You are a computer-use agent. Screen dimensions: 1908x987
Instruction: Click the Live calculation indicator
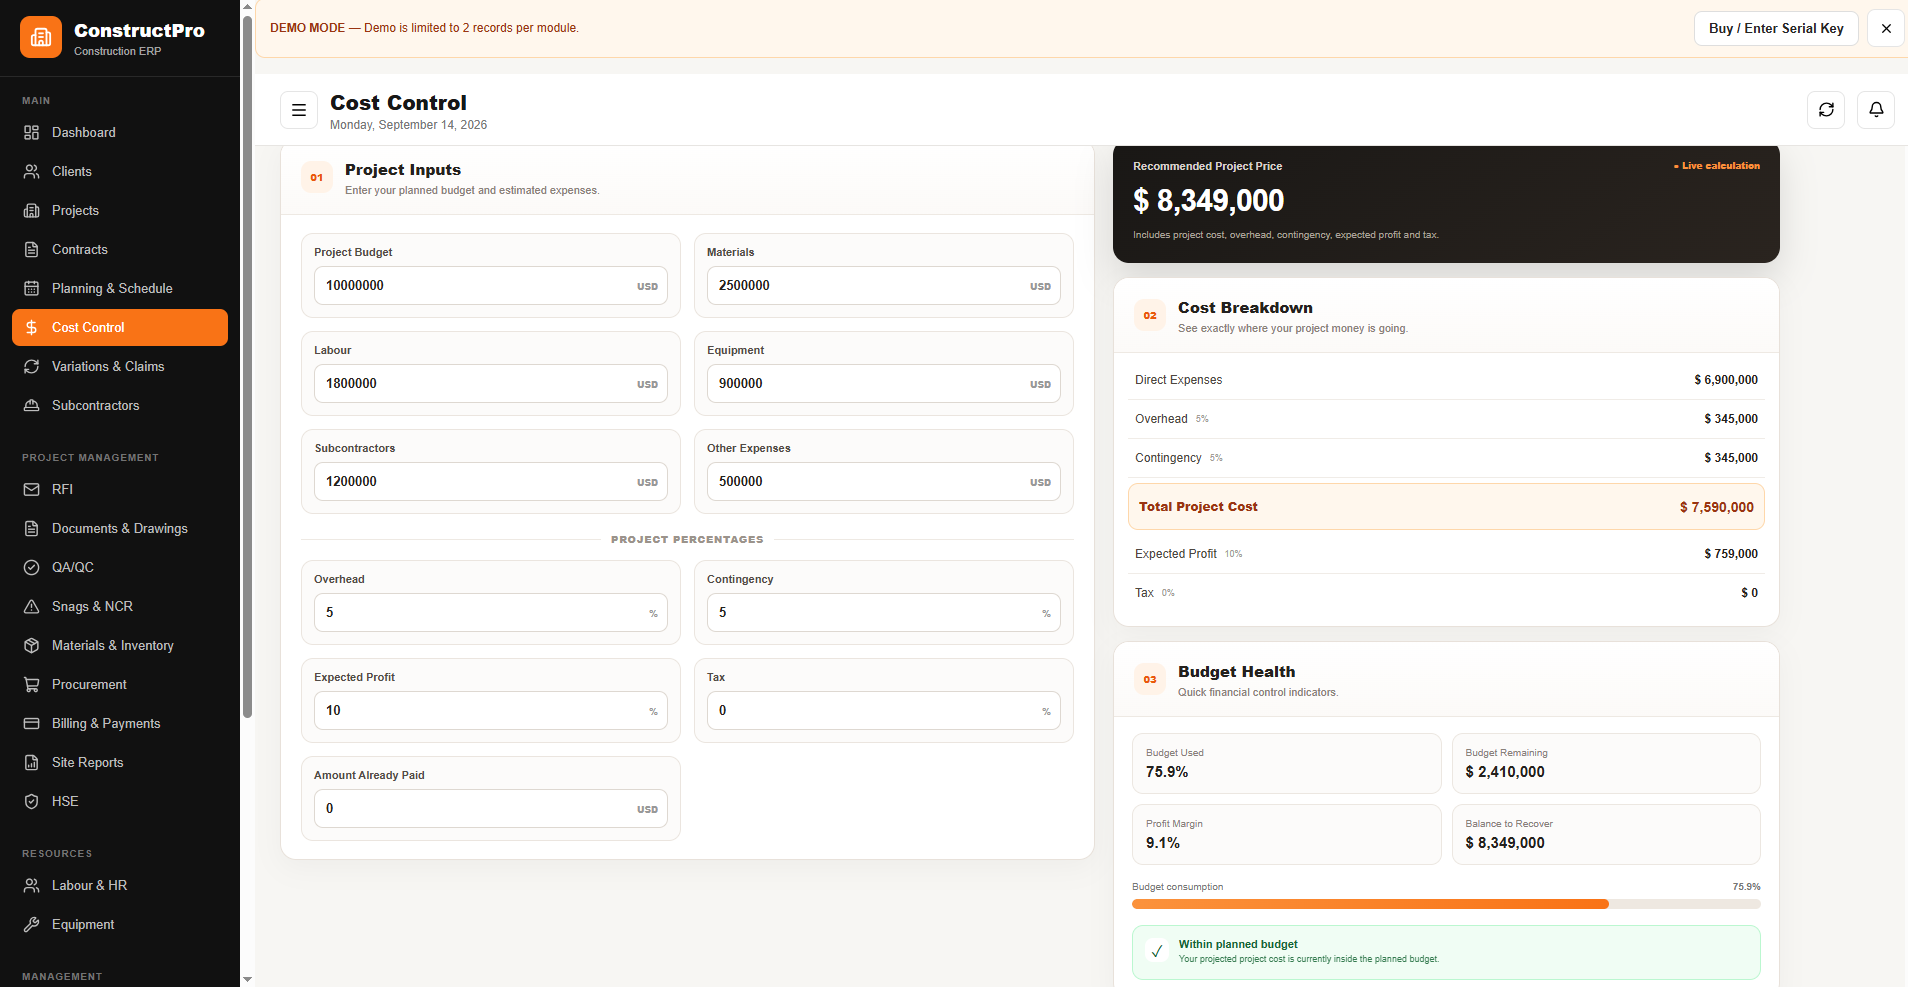tap(1717, 166)
